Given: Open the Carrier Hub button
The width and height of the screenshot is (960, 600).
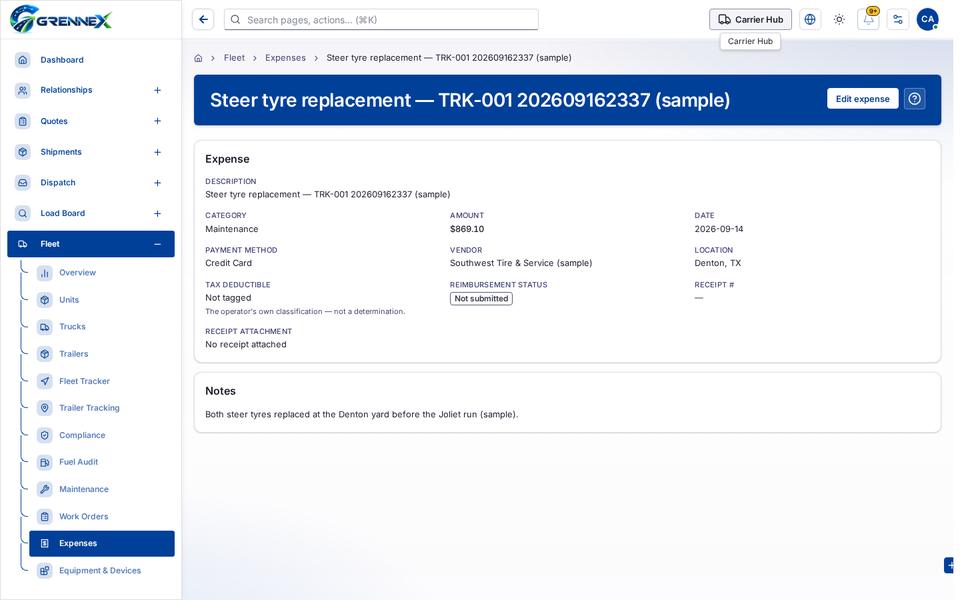Looking at the screenshot, I should [750, 20].
